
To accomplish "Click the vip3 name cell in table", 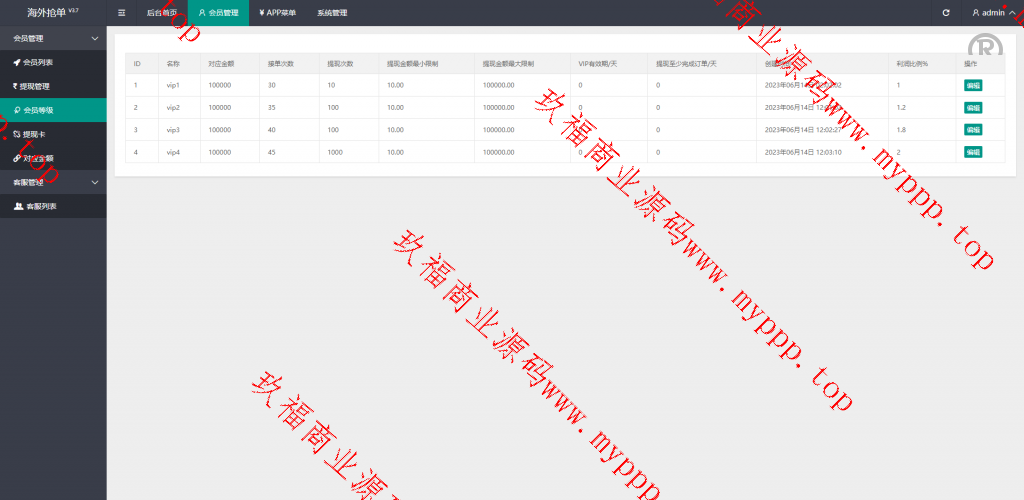I will click(173, 130).
